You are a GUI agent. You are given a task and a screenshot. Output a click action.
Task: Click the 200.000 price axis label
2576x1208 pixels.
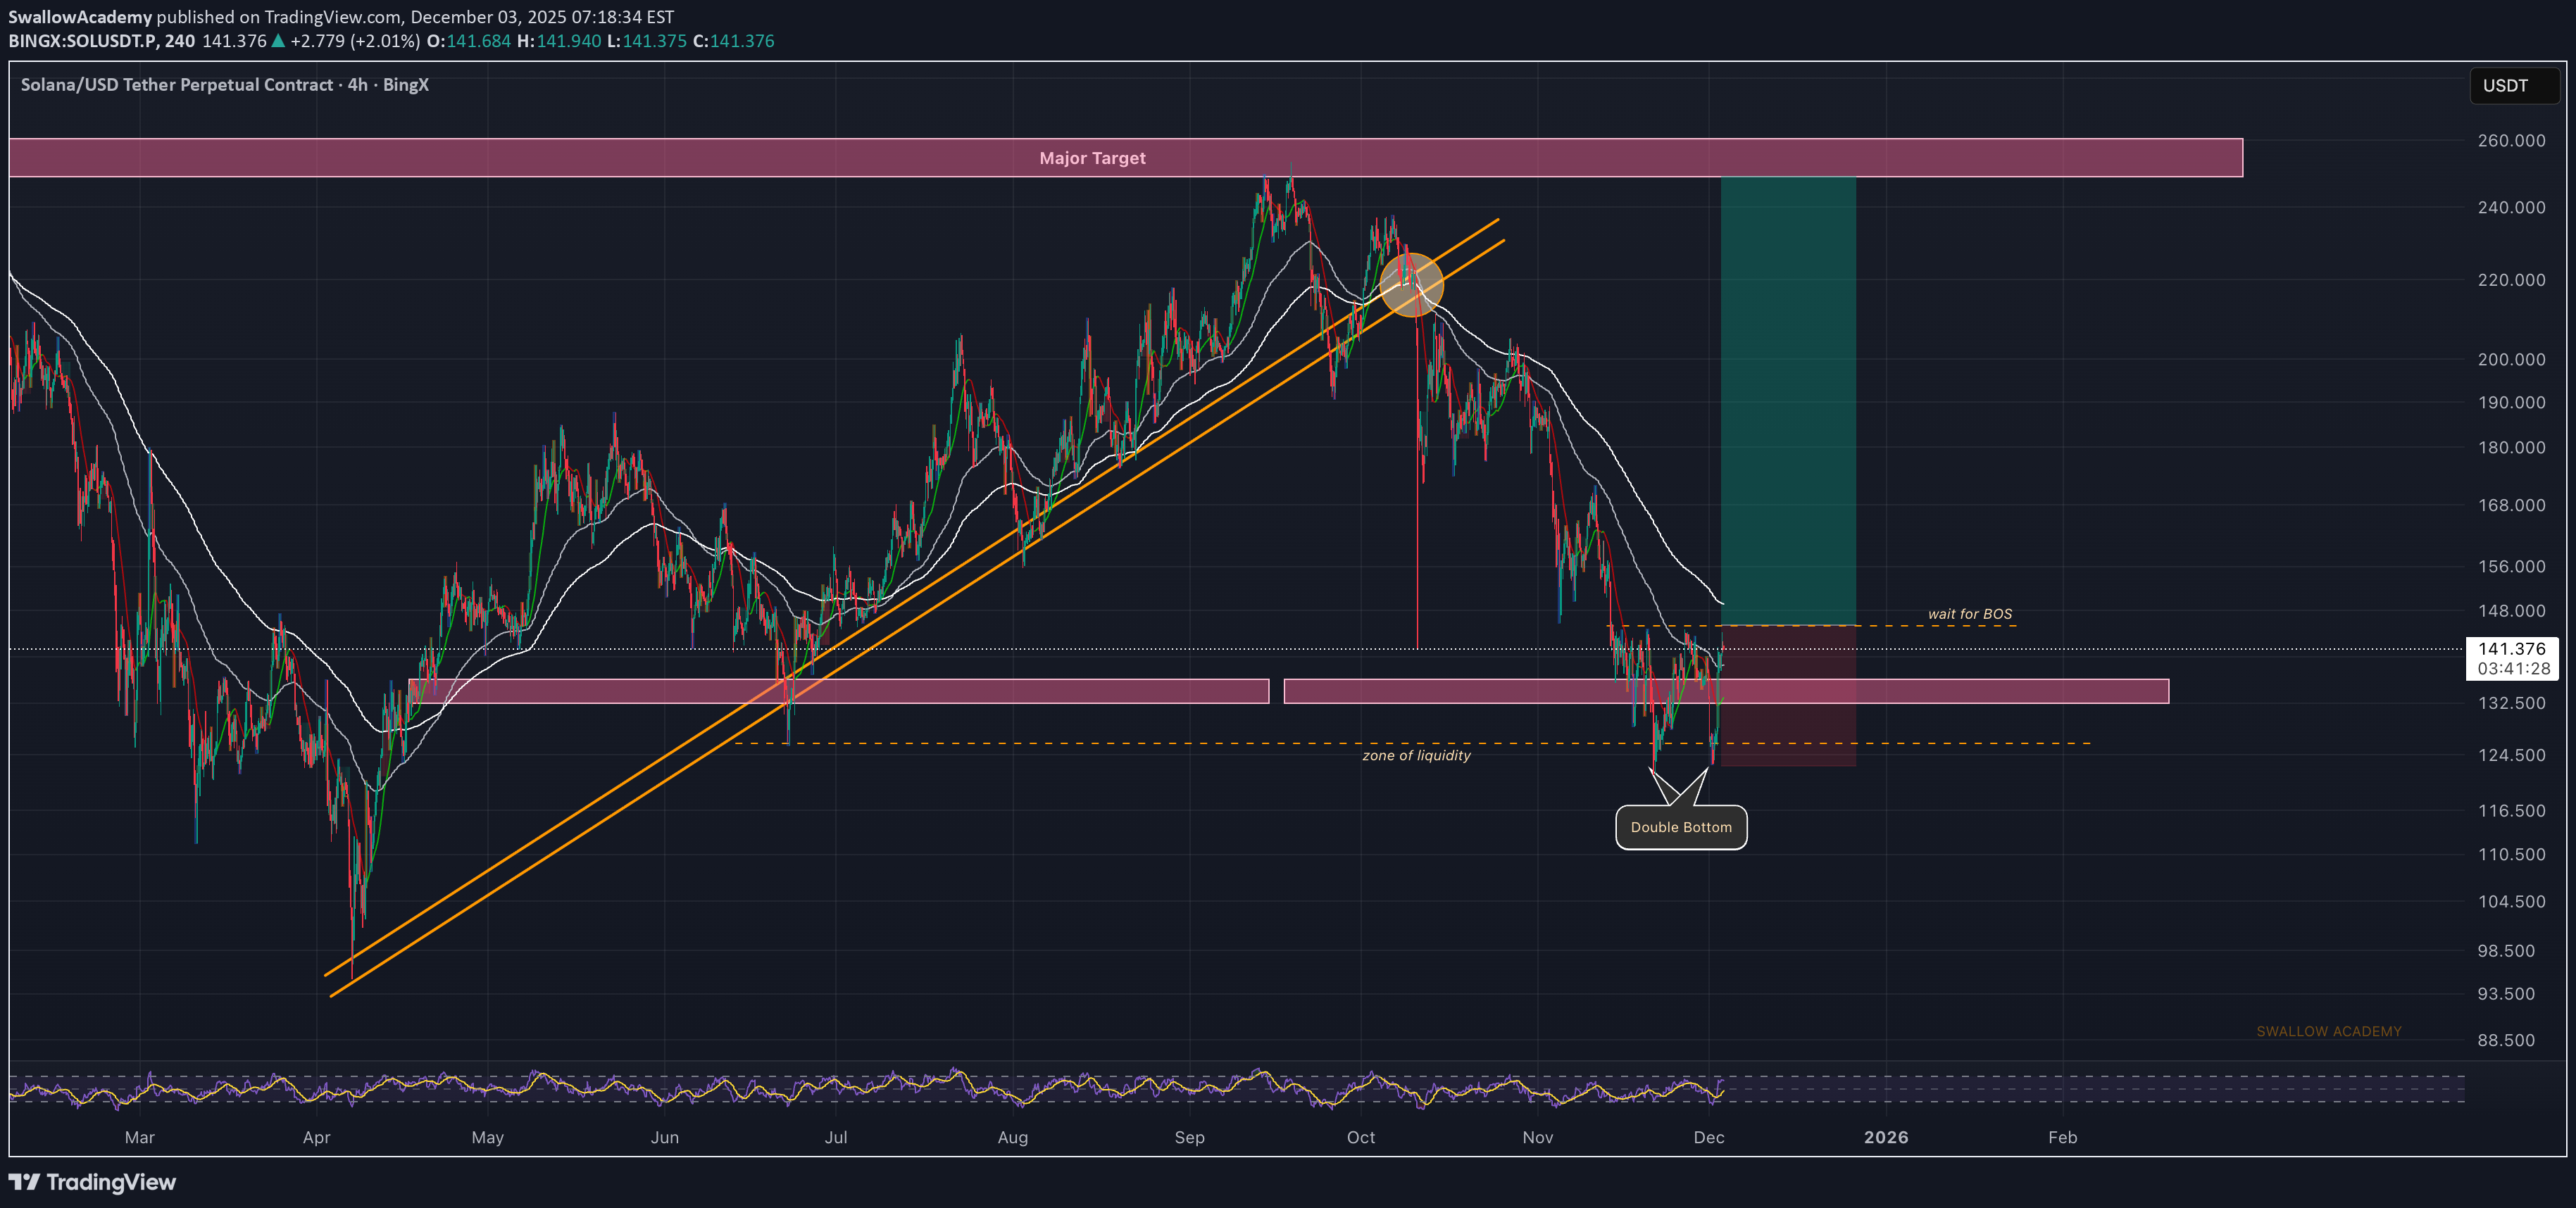(2511, 359)
